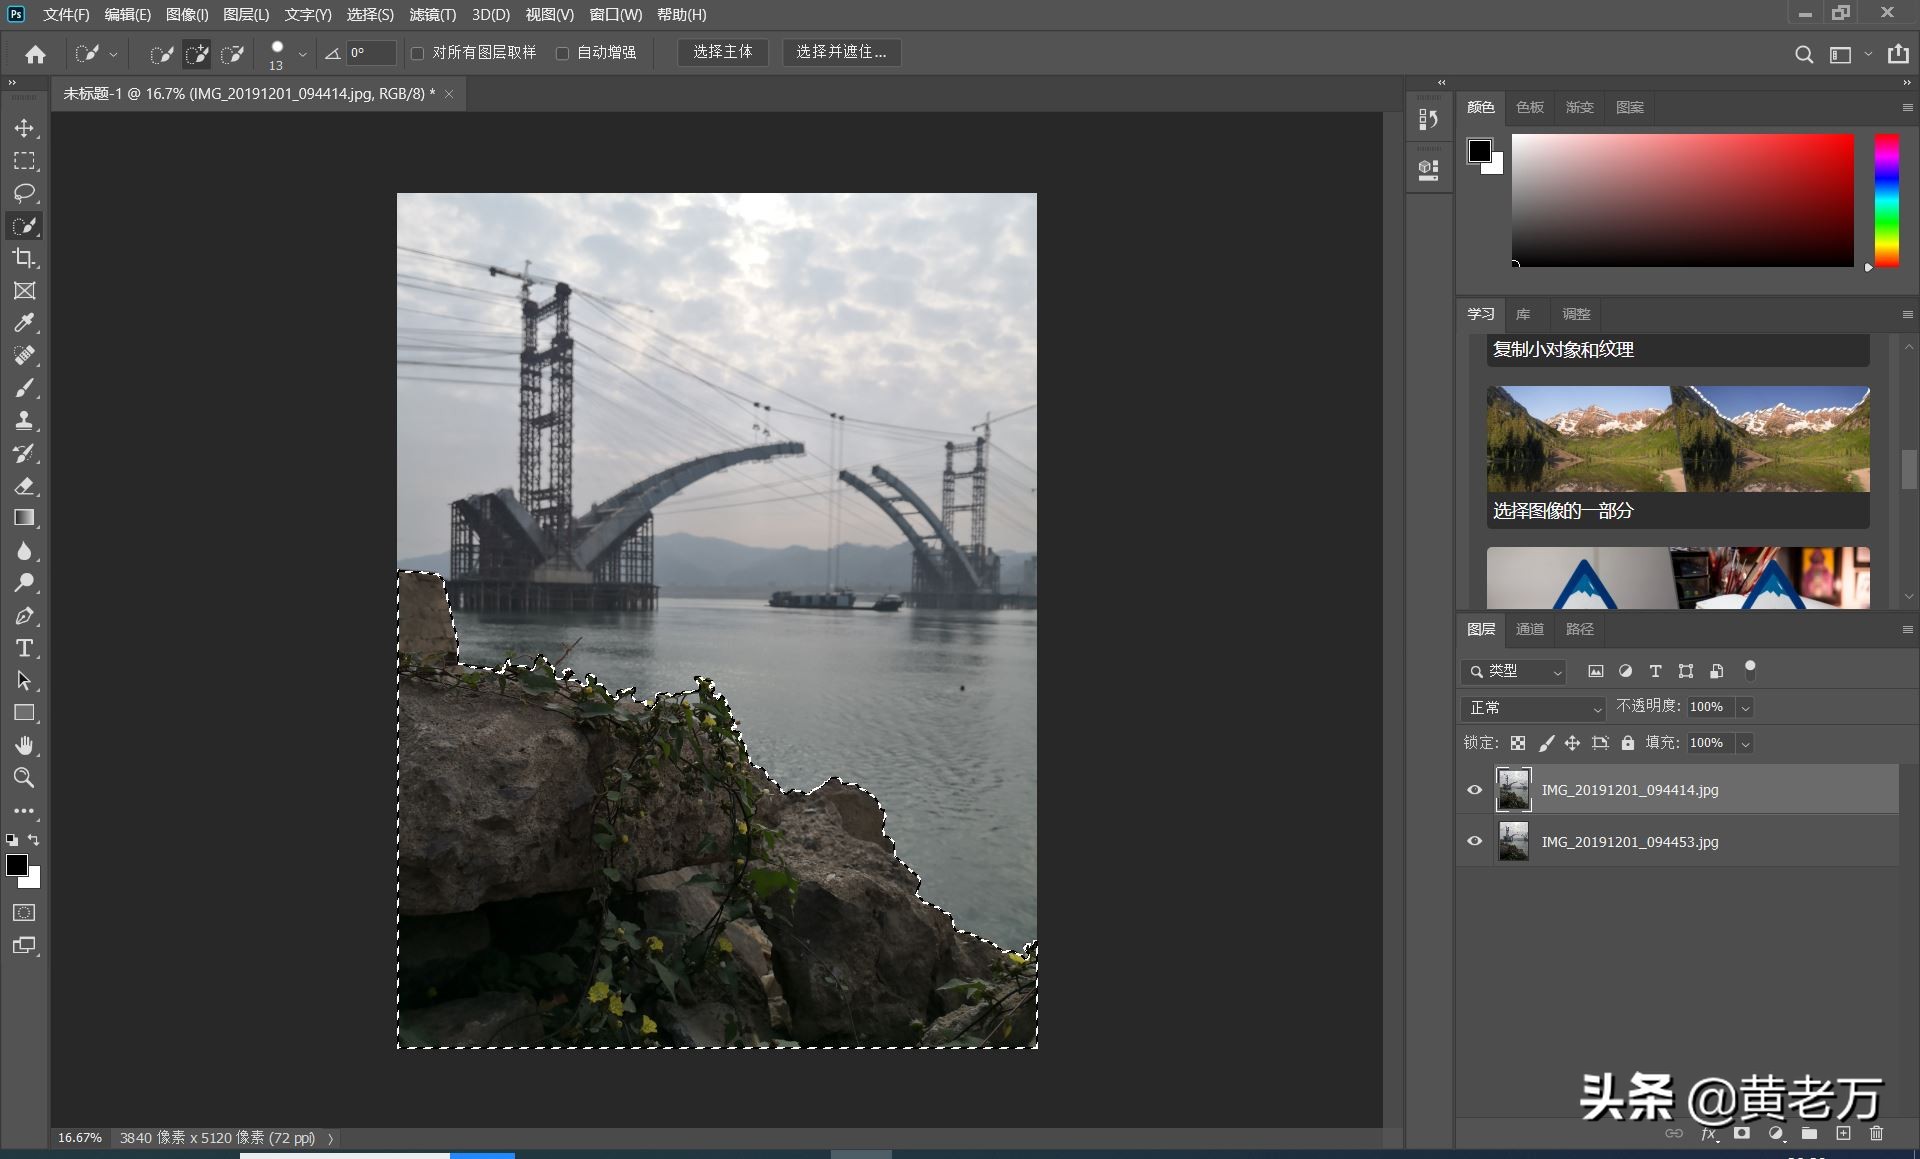Open the 滤镜 menu
The image size is (1920, 1159).
tap(432, 15)
